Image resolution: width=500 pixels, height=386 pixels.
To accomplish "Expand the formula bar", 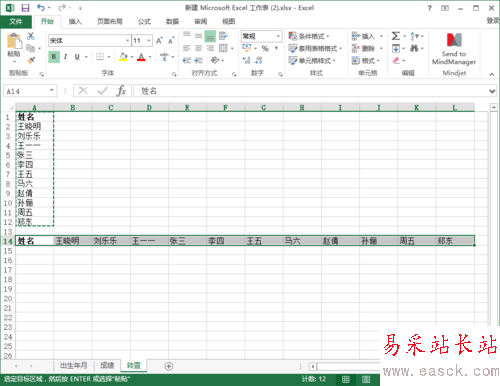I will pos(492,91).
